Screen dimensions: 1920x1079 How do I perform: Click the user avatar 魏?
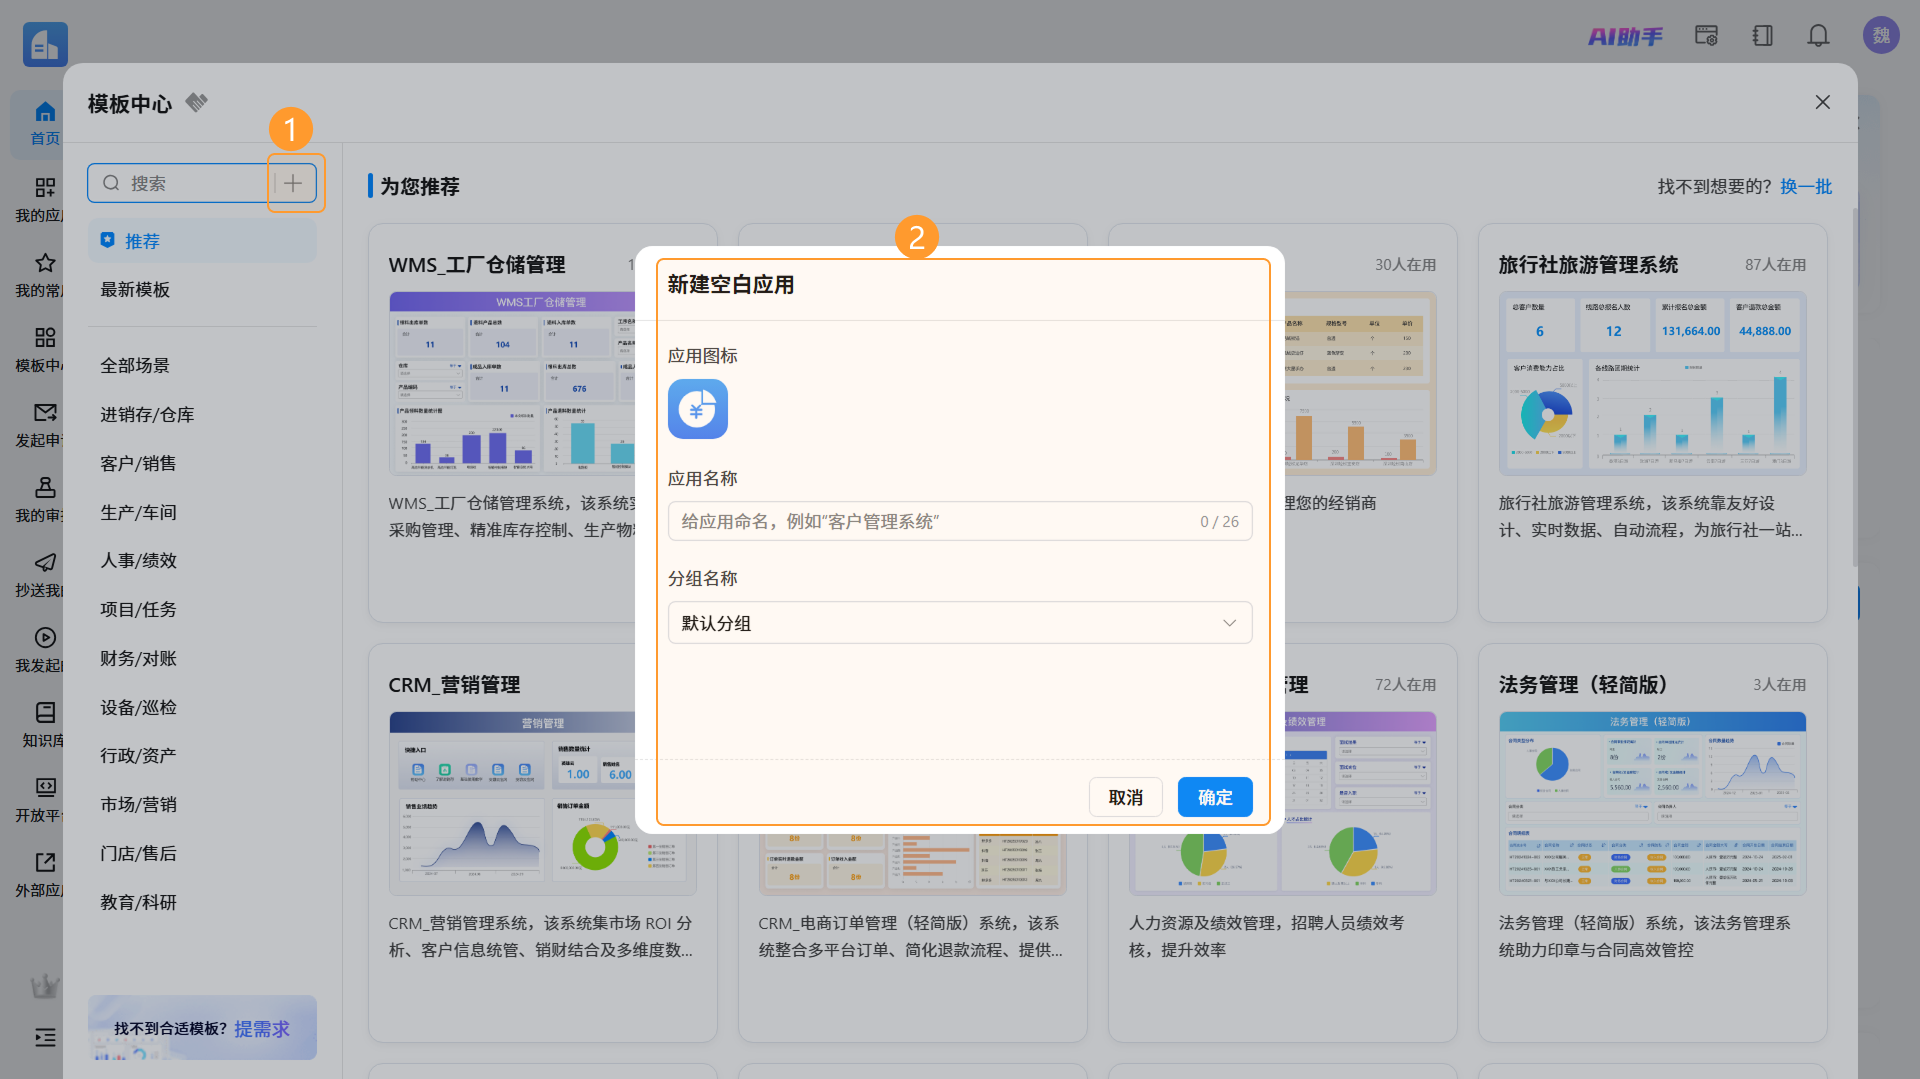coord(1881,36)
